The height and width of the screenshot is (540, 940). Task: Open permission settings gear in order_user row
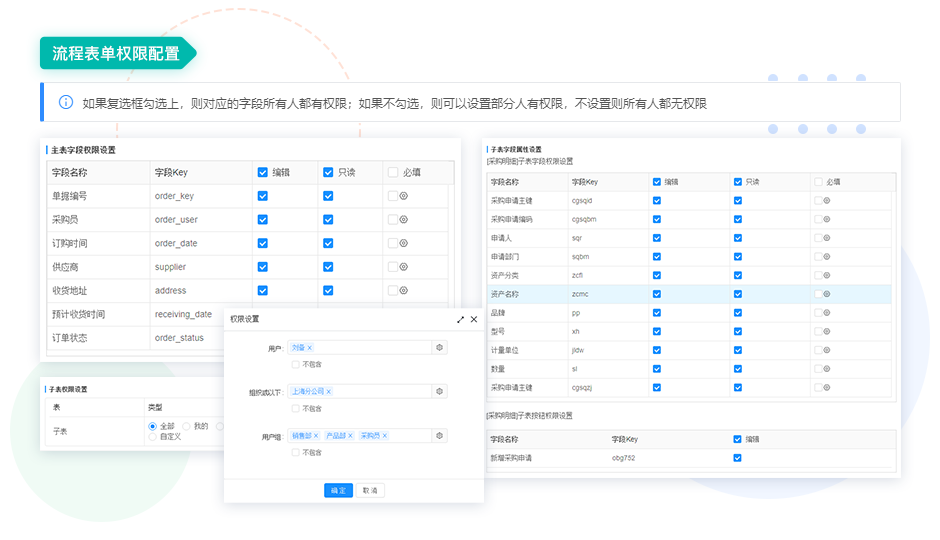click(x=403, y=219)
